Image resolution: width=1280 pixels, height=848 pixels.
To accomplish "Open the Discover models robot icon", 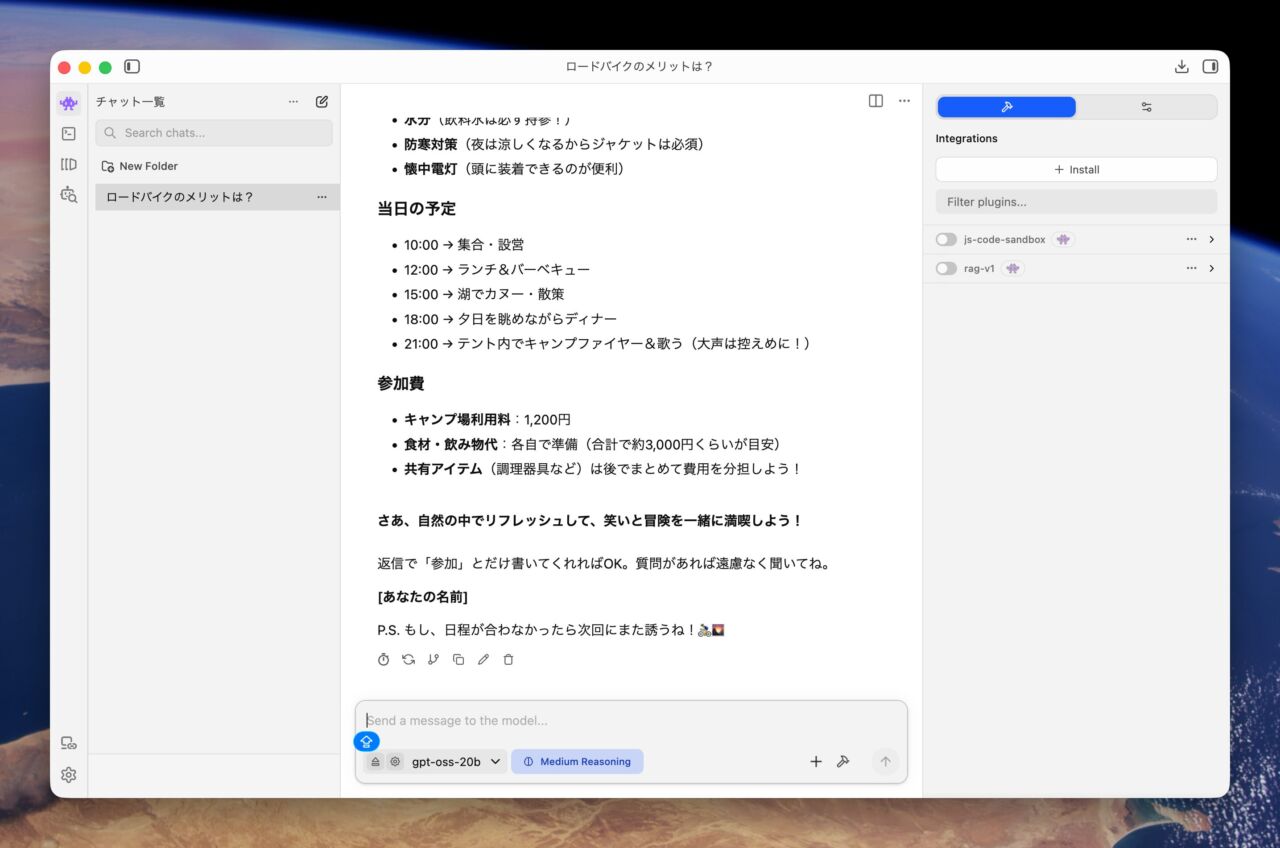I will coord(69,195).
